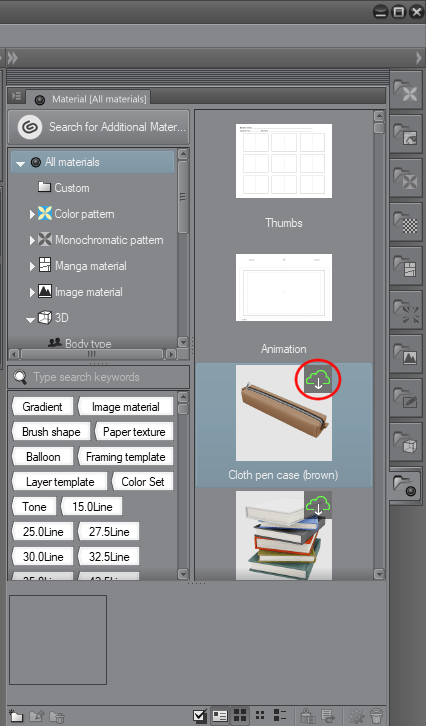
Task: Open the Manga material folder tab icon
Action: coord(406,267)
